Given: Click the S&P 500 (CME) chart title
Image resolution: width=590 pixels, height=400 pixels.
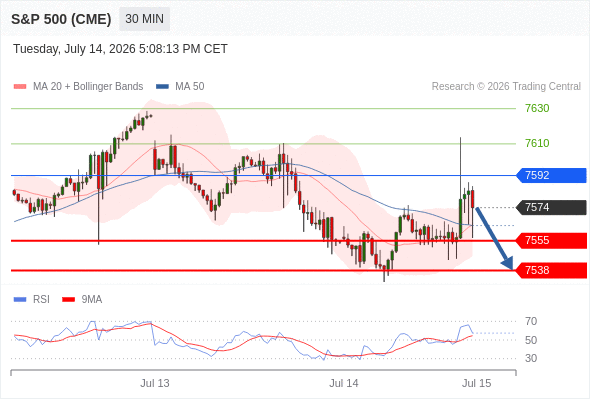Looking at the screenshot, I should [x=61, y=19].
